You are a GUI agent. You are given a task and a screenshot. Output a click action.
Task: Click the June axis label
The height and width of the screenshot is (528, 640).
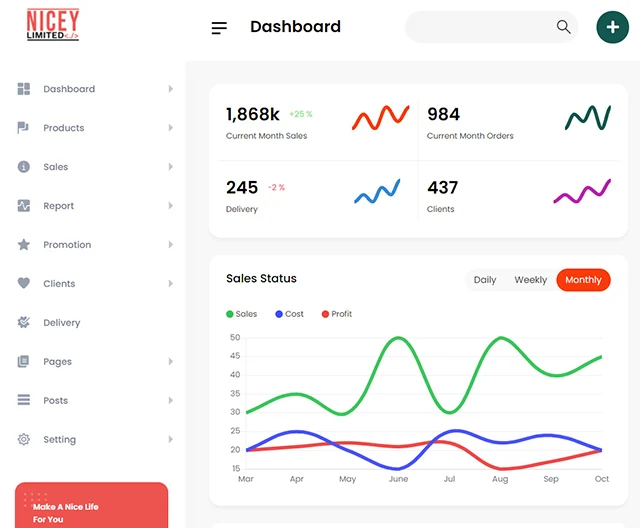pos(398,479)
